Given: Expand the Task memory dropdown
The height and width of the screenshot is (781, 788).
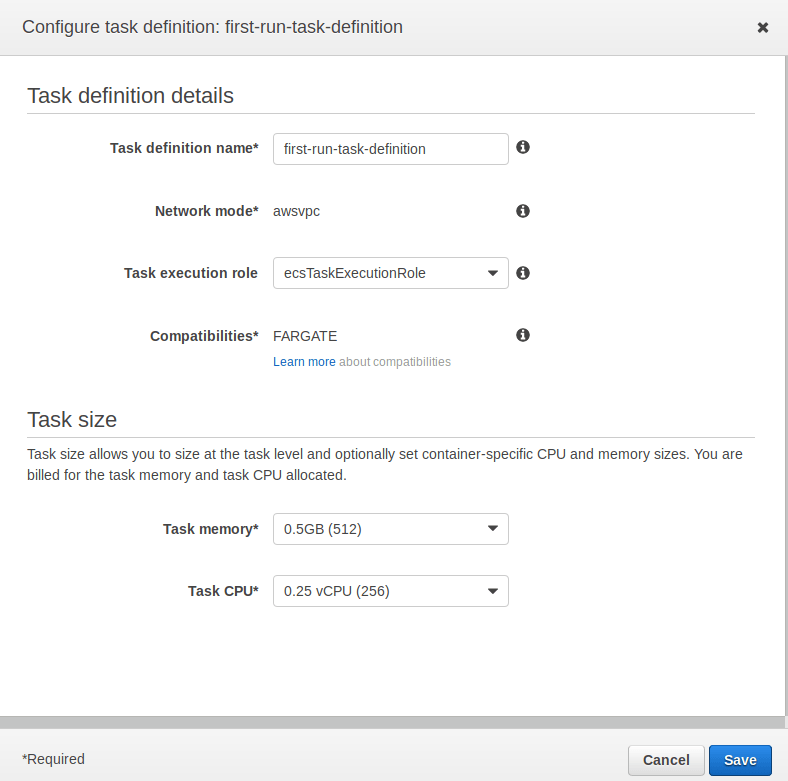Looking at the screenshot, I should point(390,529).
